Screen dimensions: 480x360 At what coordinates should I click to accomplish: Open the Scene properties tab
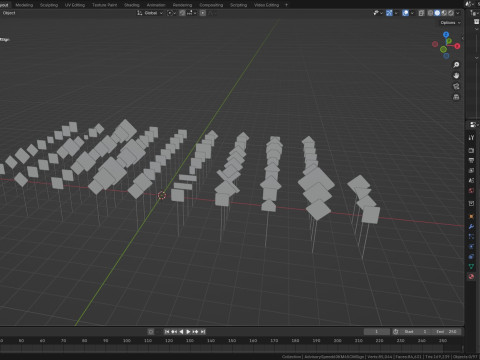(471, 181)
